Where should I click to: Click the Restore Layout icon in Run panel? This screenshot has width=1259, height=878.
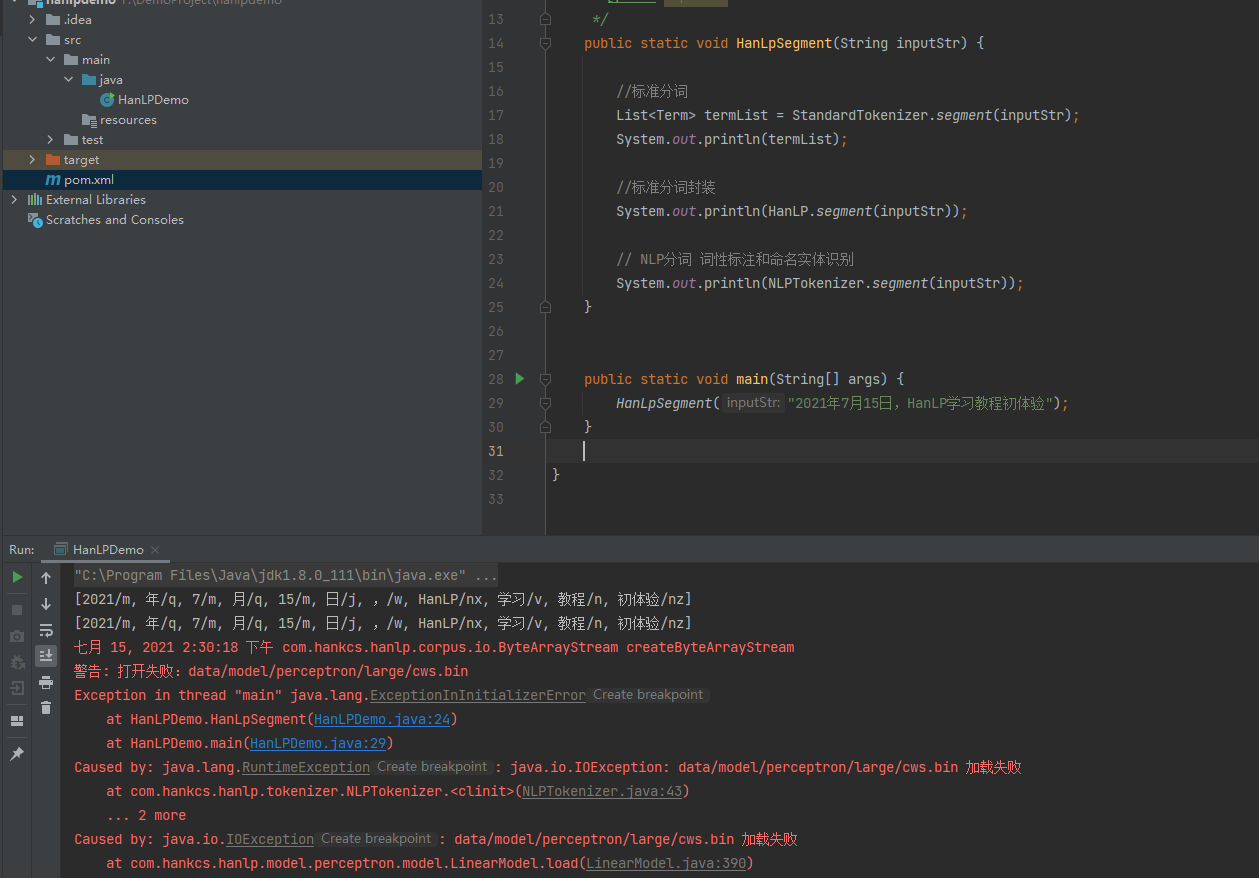[x=17, y=721]
